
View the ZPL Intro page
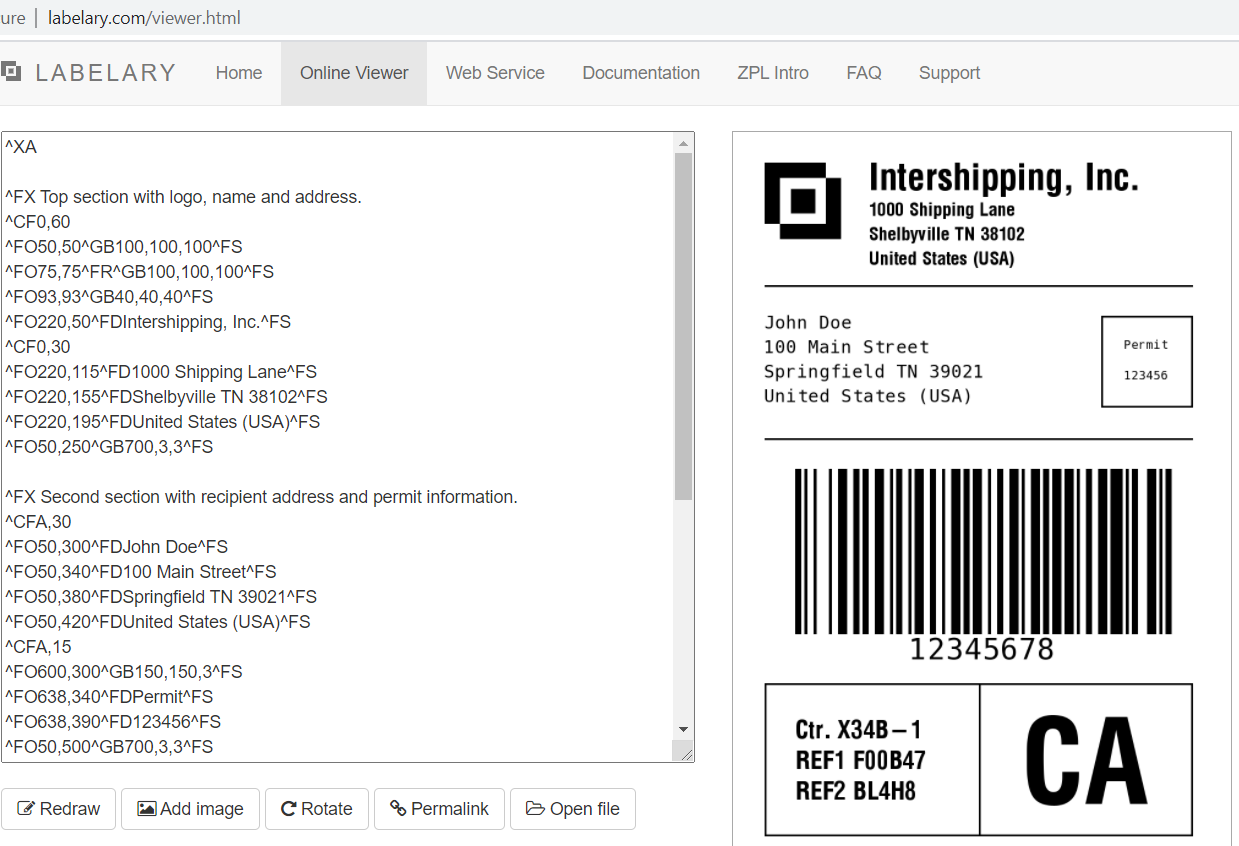click(772, 72)
